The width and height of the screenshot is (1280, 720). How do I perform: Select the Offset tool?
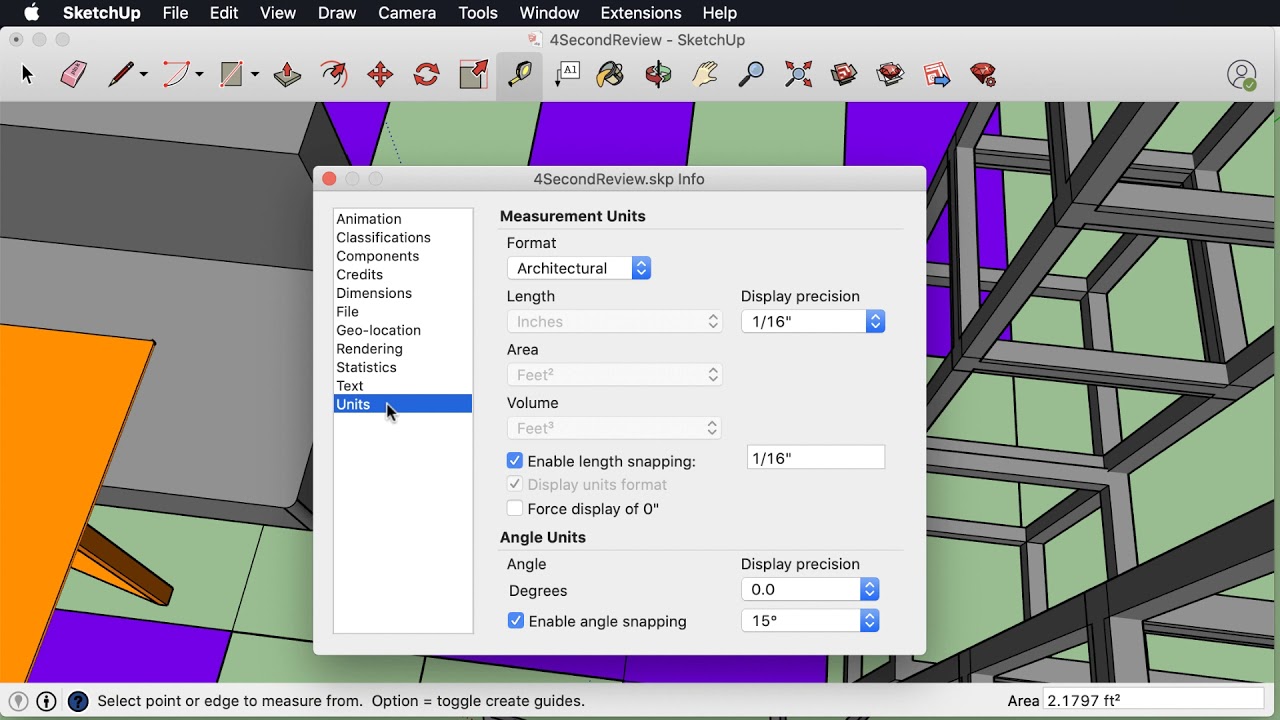(x=334, y=75)
